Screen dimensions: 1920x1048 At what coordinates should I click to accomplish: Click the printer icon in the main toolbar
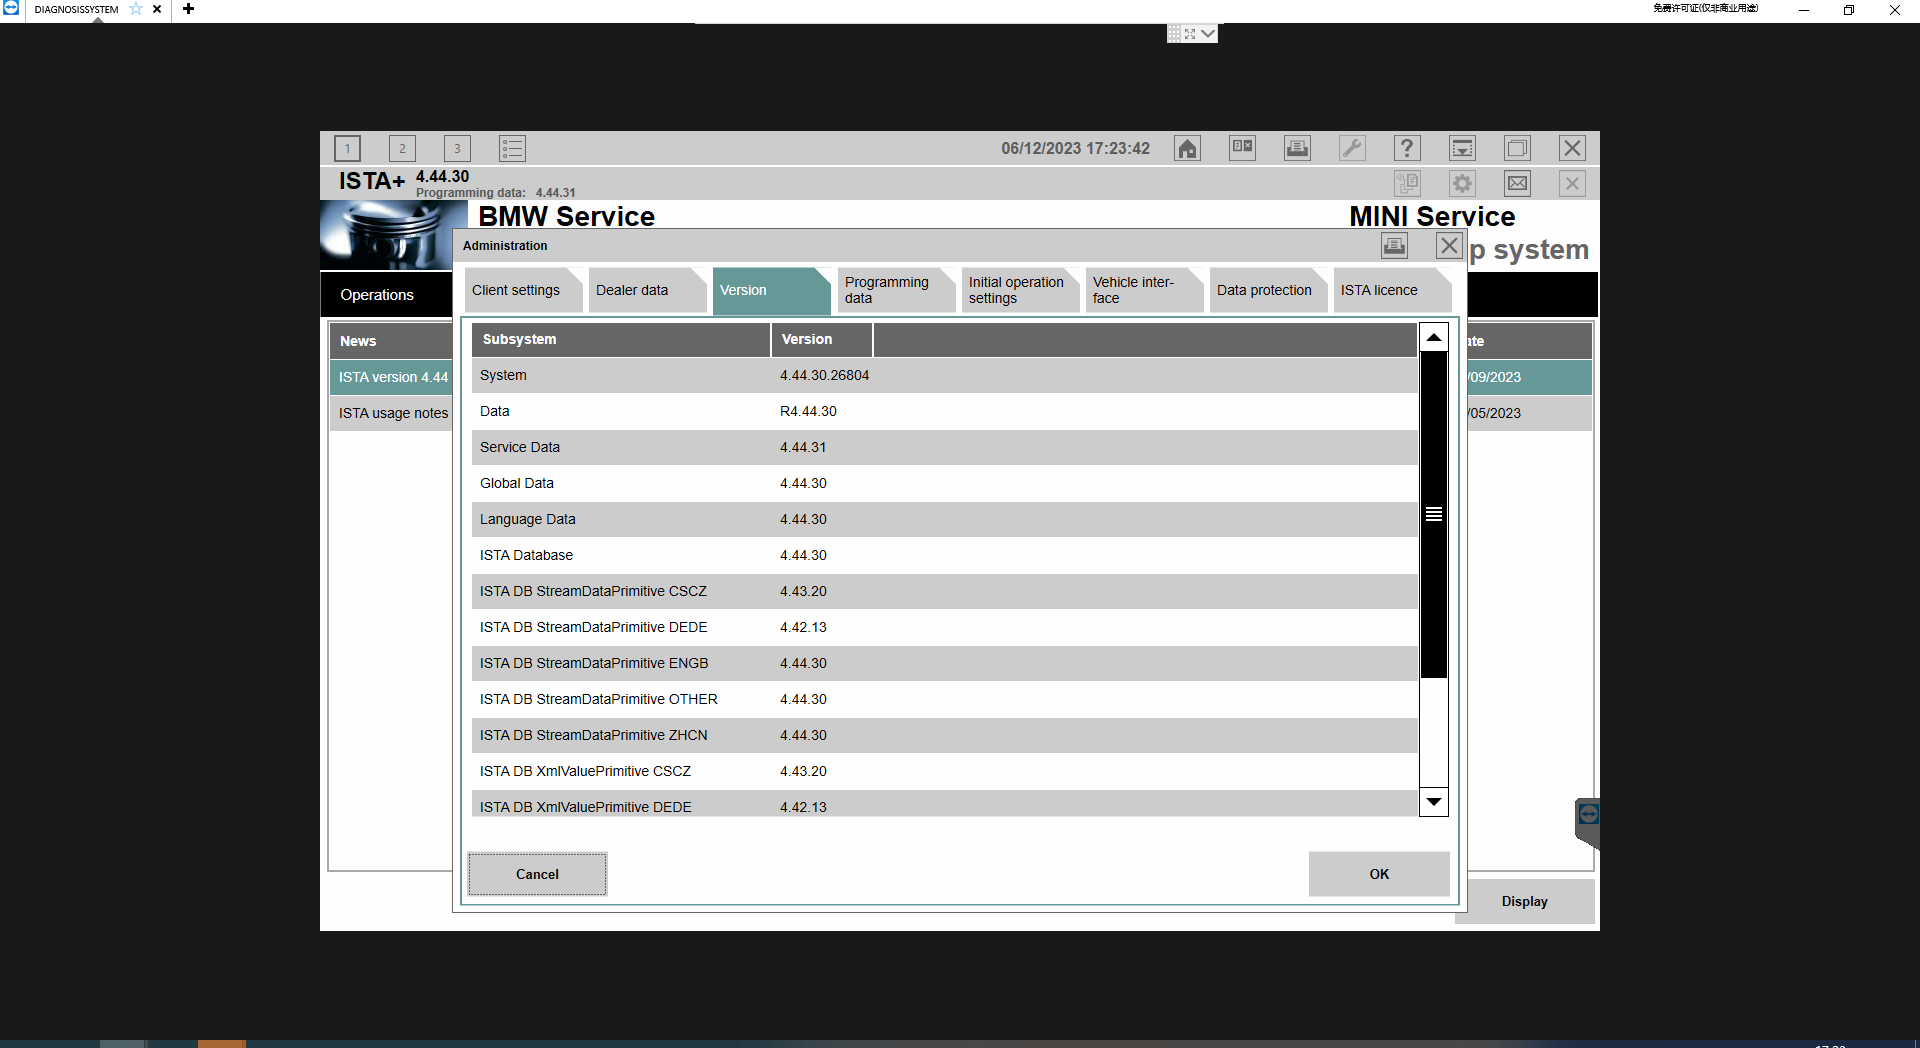click(x=1297, y=149)
